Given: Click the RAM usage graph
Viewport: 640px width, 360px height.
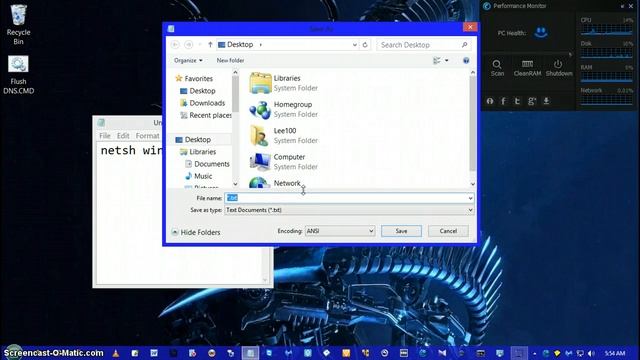Looking at the screenshot, I should [606, 76].
